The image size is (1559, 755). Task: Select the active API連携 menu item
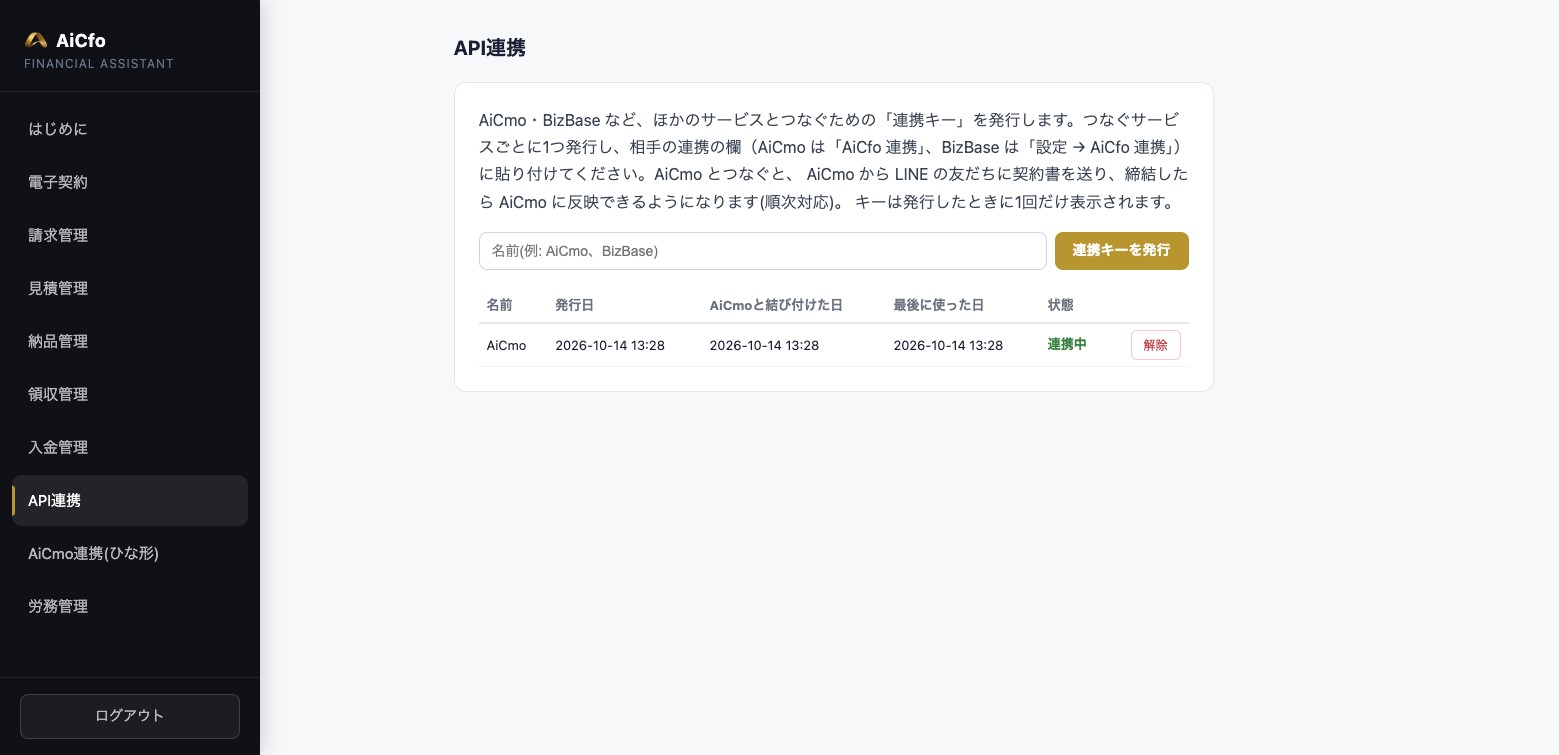coord(130,500)
